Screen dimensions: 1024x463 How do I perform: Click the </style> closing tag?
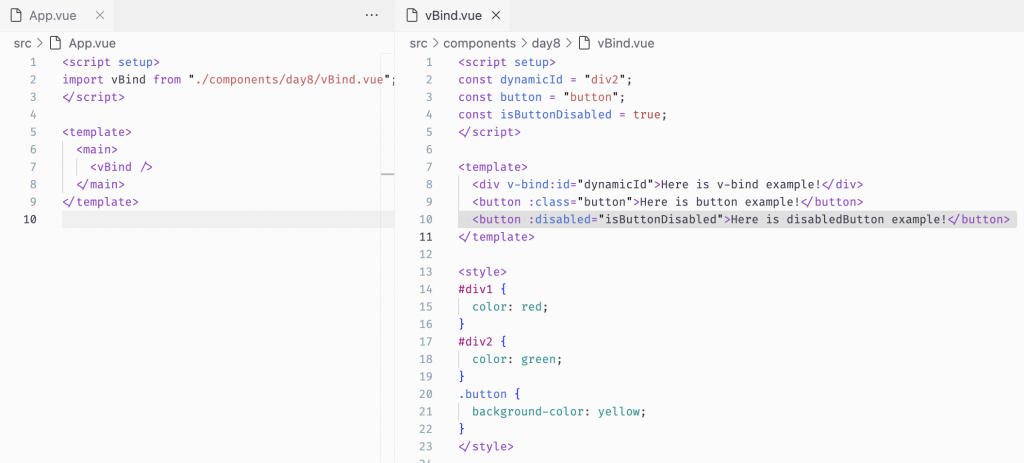tap(486, 447)
